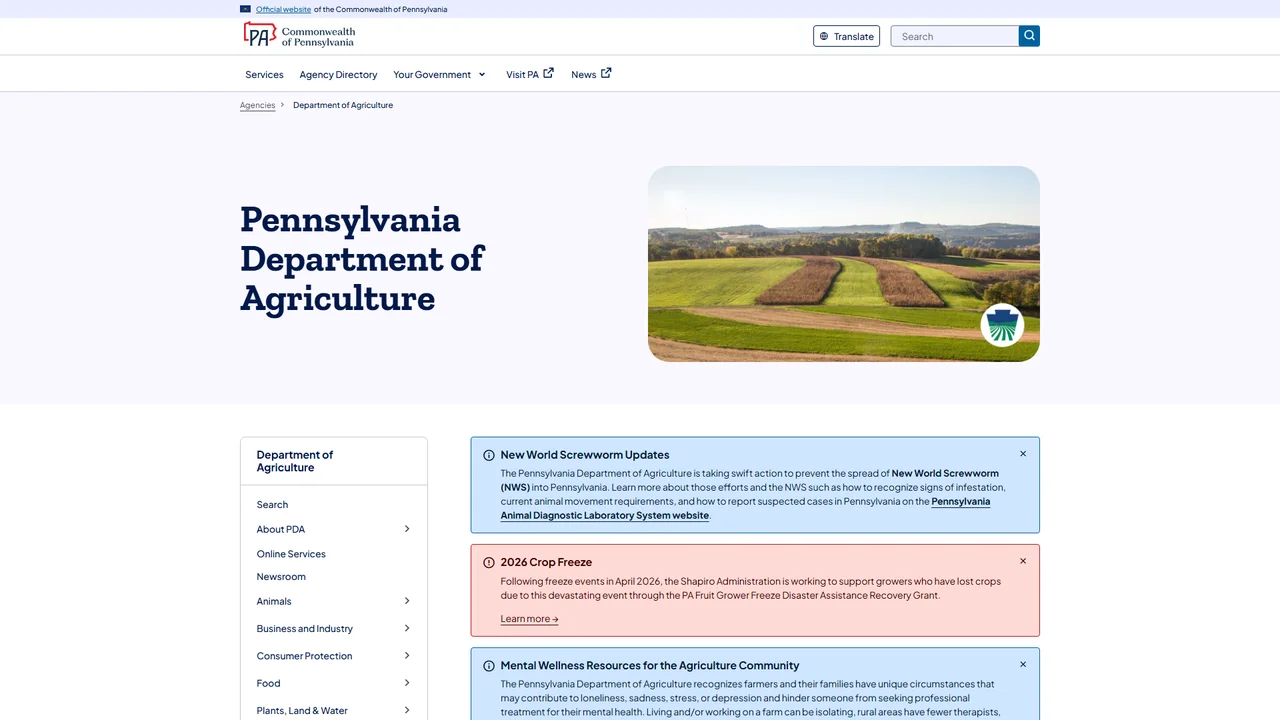Screen dimensions: 1280x720
Task: Click the Visit PA external link icon
Action: coord(548,73)
